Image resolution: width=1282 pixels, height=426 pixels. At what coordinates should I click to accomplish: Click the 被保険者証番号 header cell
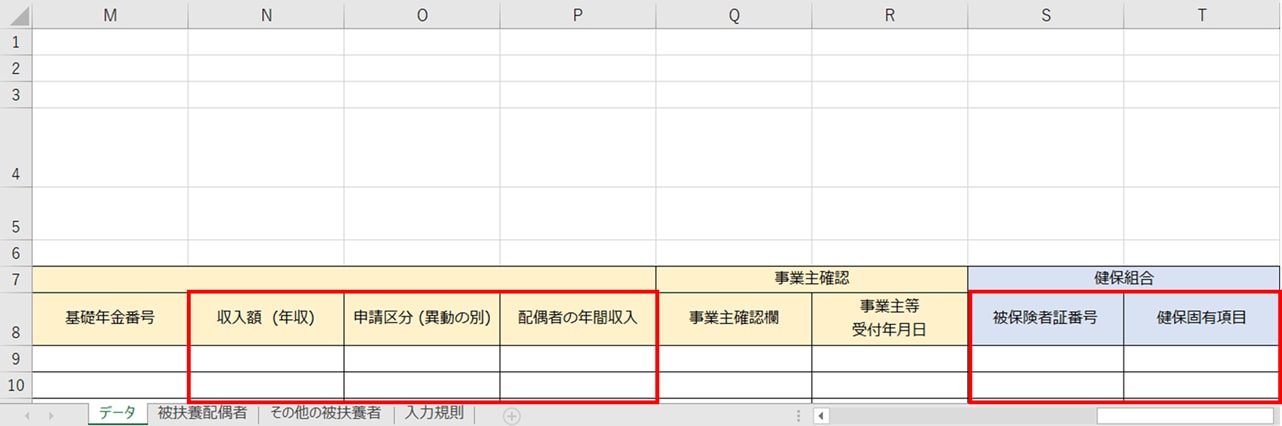(1046, 319)
